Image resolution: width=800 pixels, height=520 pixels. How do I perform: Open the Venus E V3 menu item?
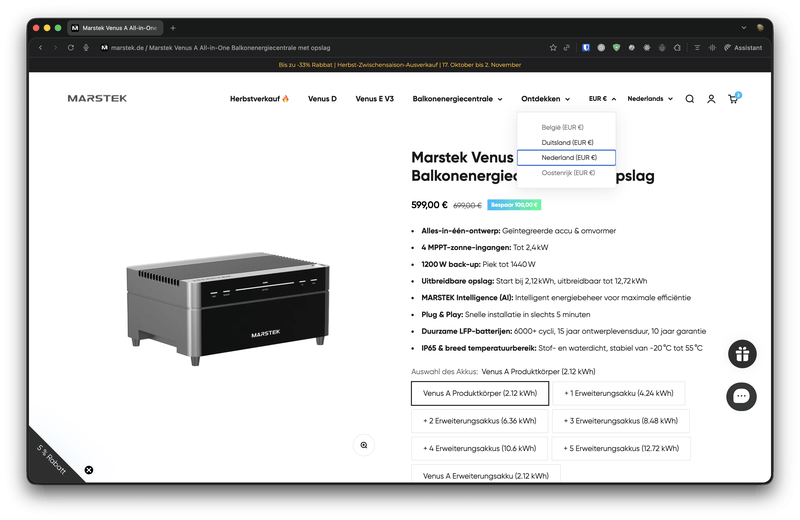pyautogui.click(x=374, y=98)
